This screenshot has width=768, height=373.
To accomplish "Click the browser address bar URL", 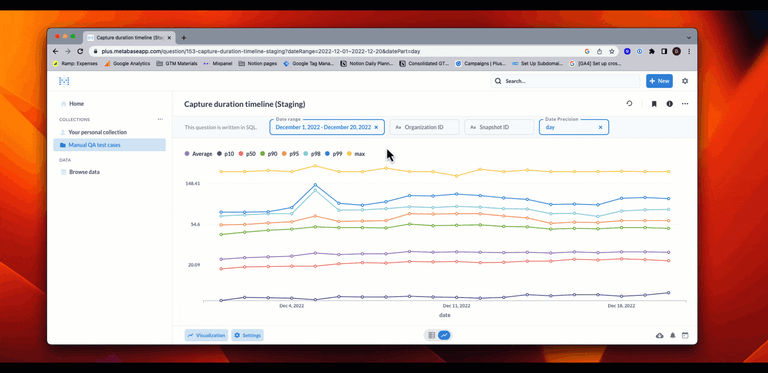I will click(x=261, y=51).
